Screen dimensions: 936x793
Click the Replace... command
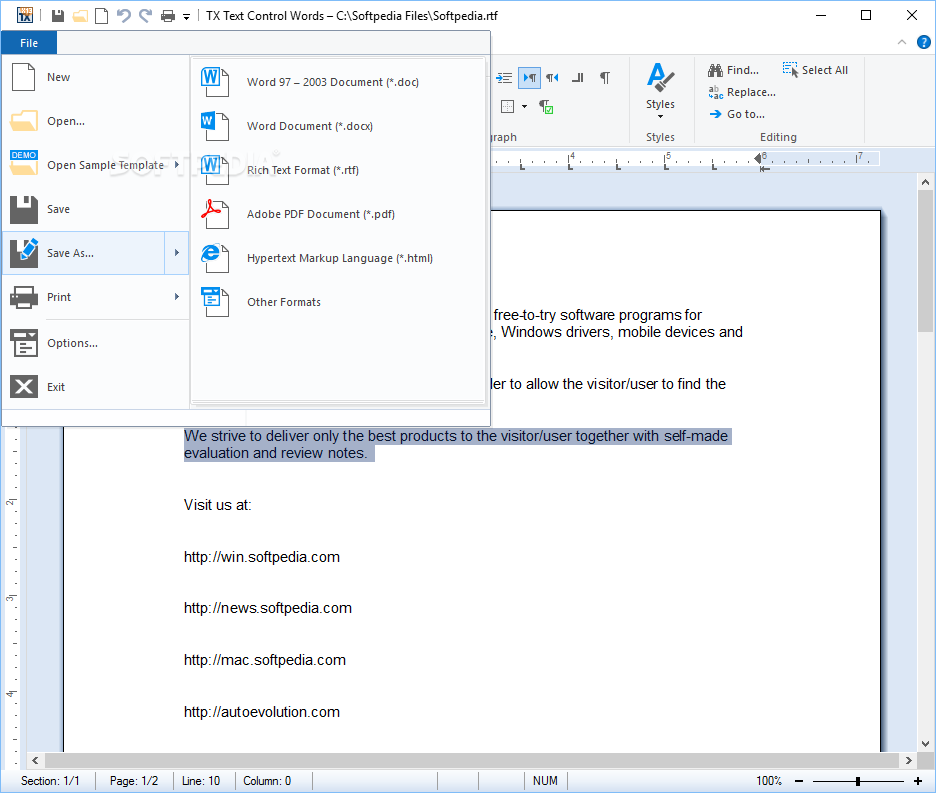point(742,92)
